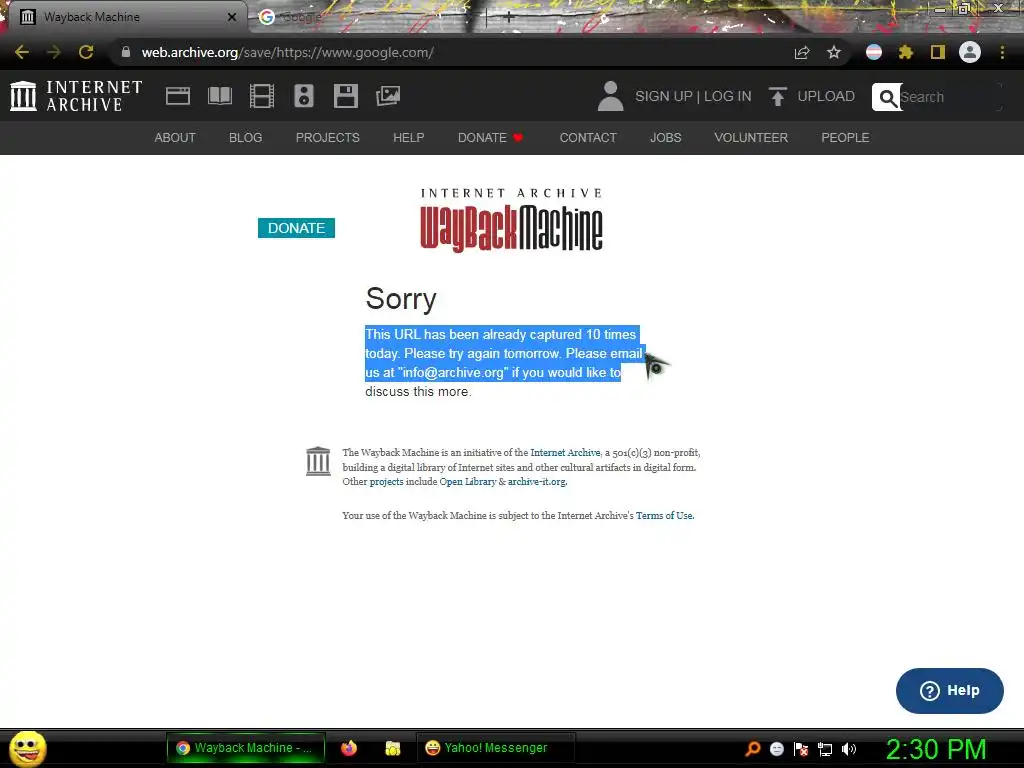Follow the projects link in footer
The image size is (1024, 768).
click(387, 481)
